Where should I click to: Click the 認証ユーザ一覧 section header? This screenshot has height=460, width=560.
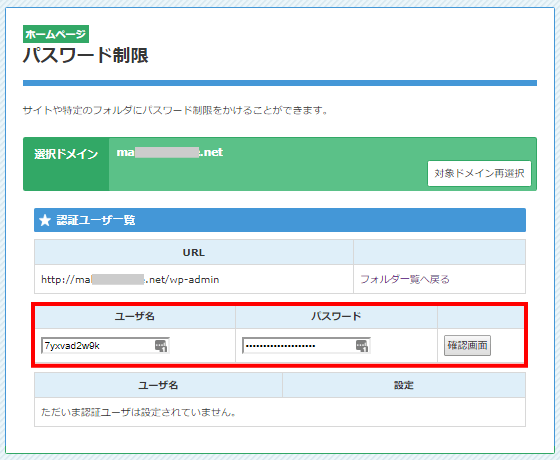click(280, 220)
